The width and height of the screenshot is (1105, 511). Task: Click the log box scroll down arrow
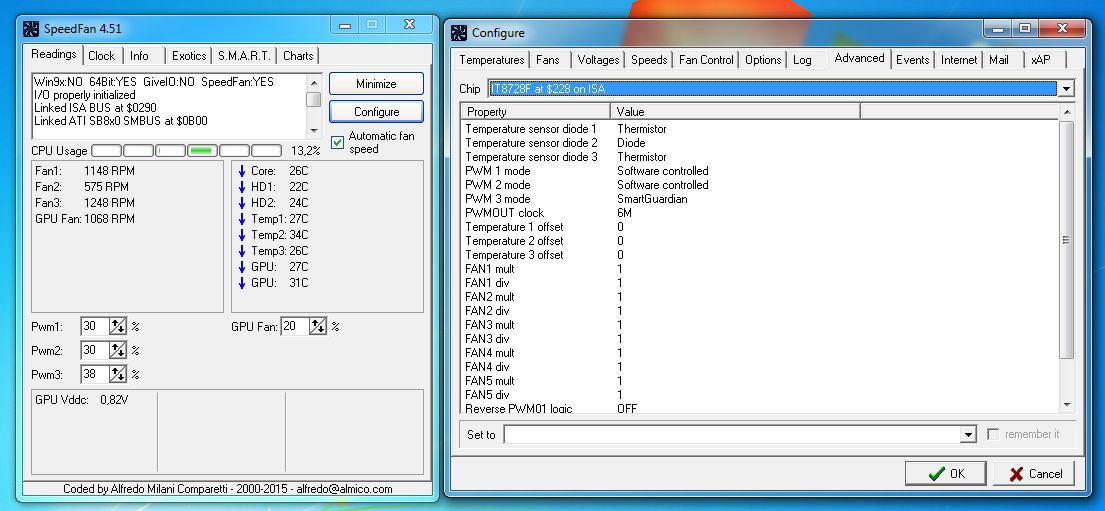coord(314,131)
